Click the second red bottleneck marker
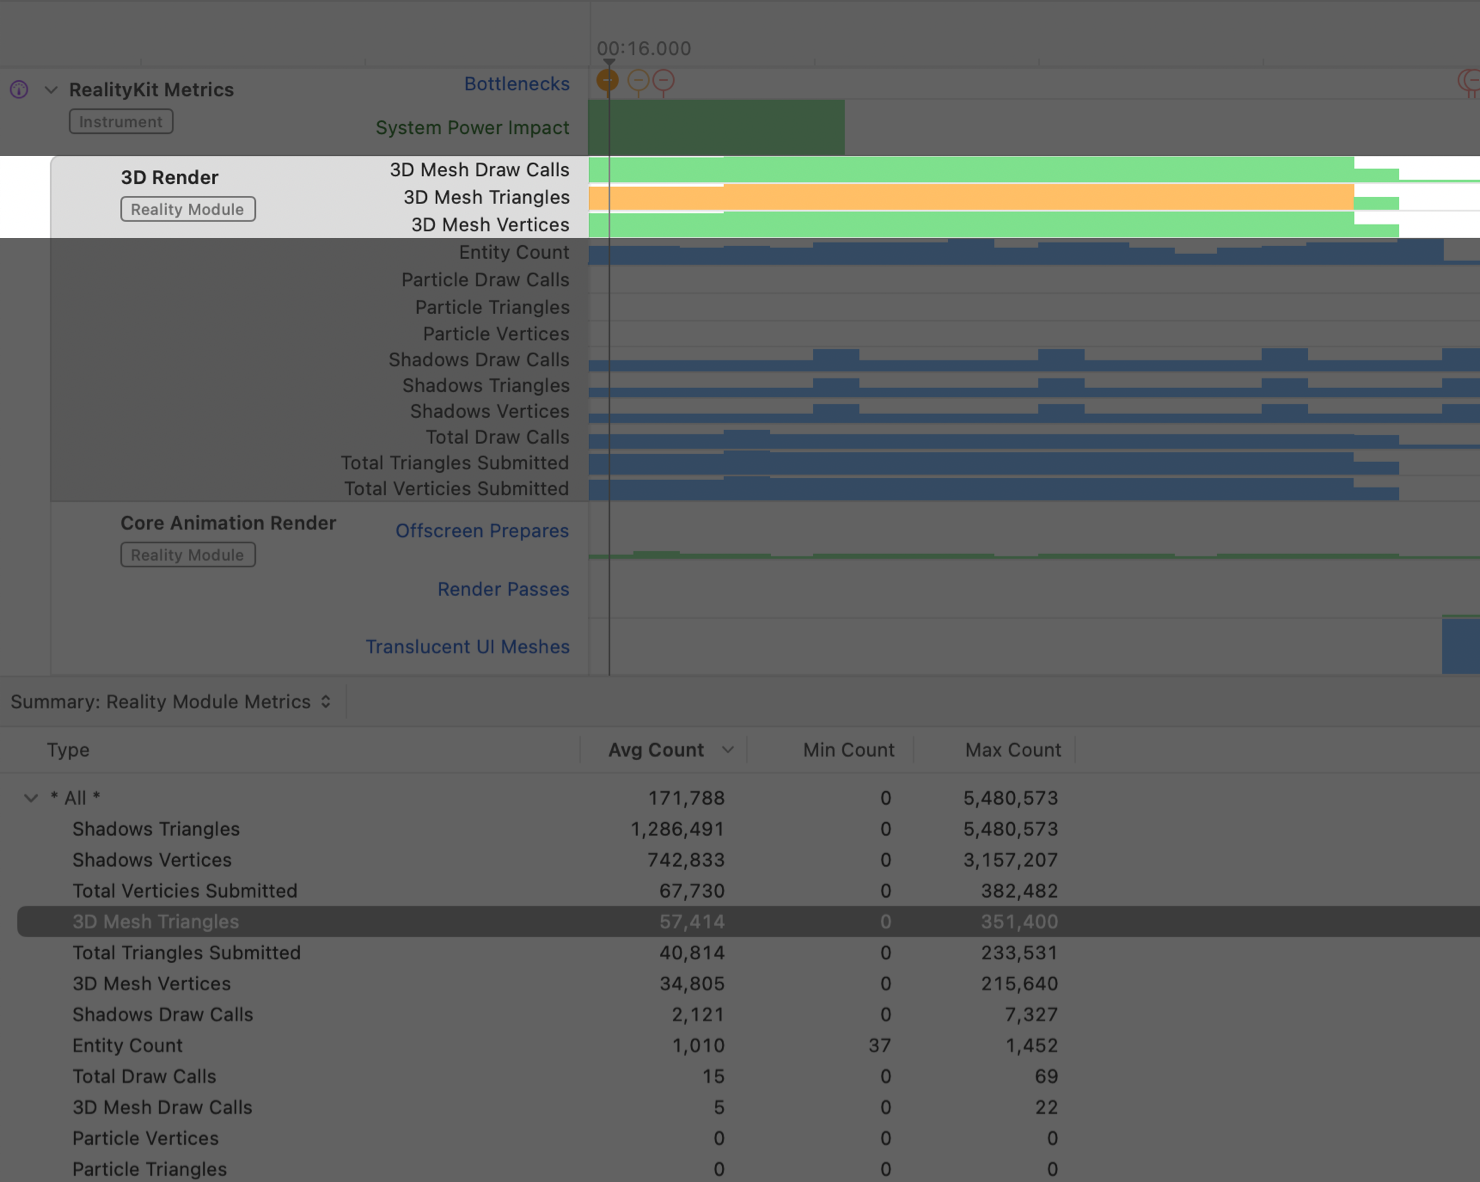 663,80
